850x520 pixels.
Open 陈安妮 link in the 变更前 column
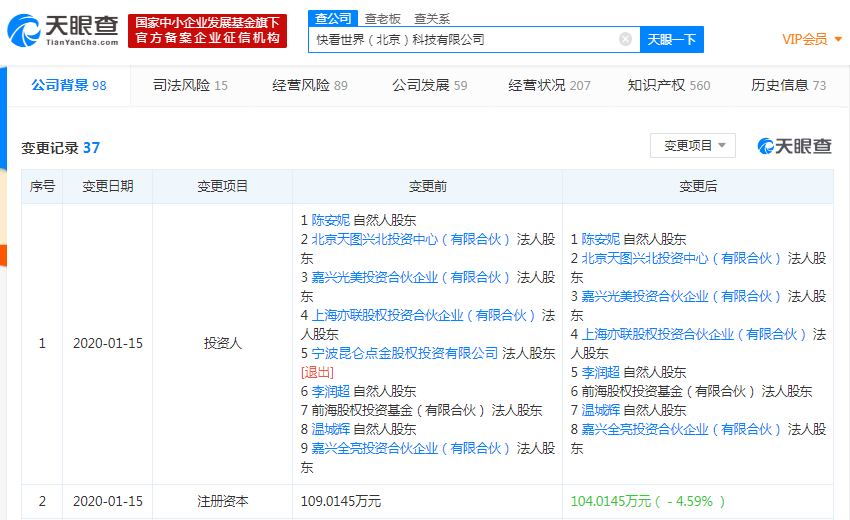point(331,219)
